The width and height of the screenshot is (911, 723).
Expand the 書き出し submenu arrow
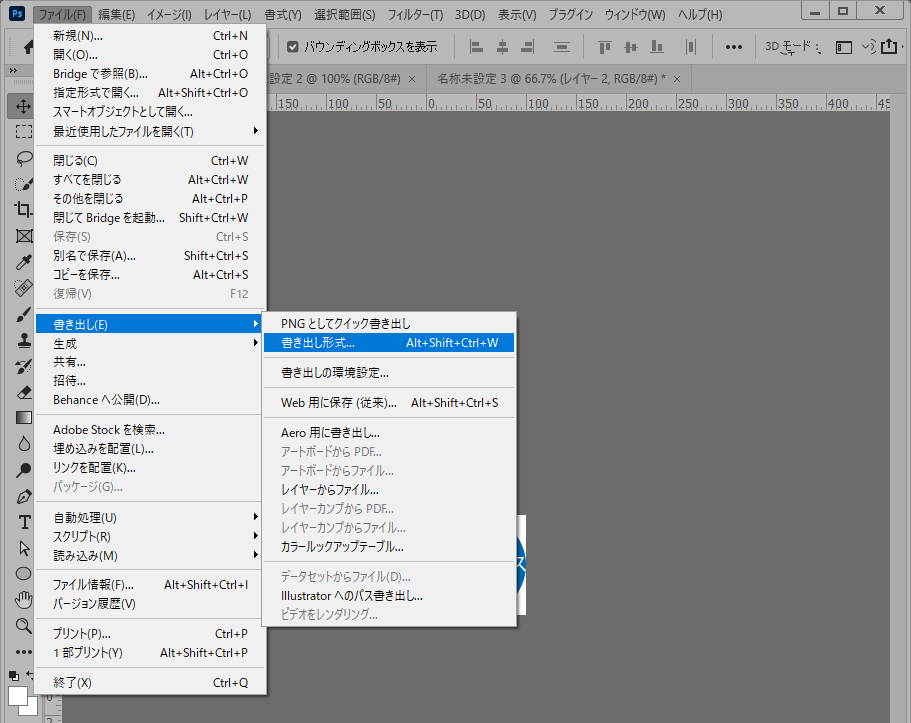tap(256, 324)
